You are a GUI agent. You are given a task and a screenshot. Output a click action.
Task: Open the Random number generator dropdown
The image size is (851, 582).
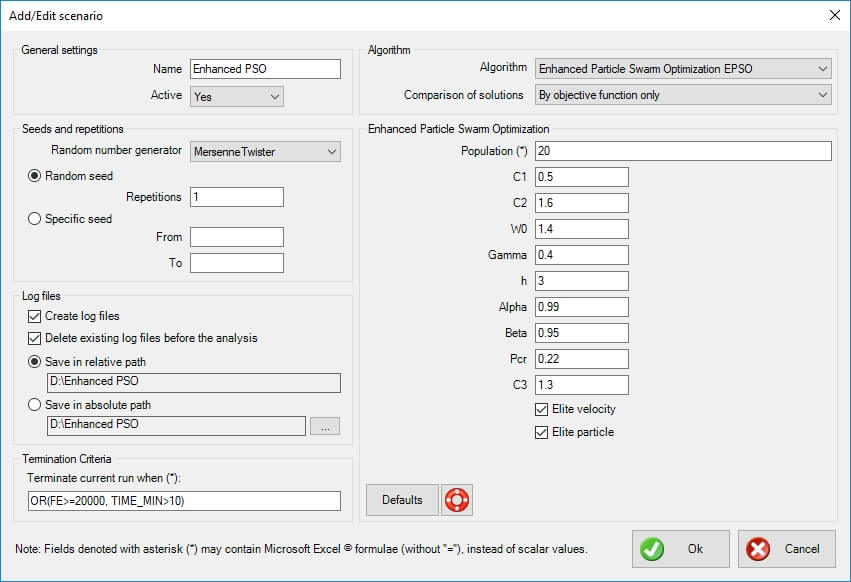click(x=265, y=151)
